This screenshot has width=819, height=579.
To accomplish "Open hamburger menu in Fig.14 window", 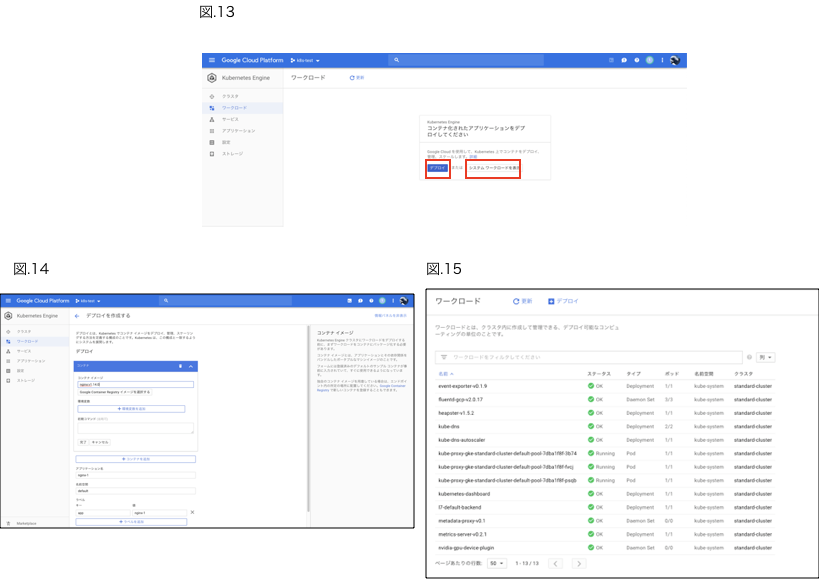I will coord(8,301).
